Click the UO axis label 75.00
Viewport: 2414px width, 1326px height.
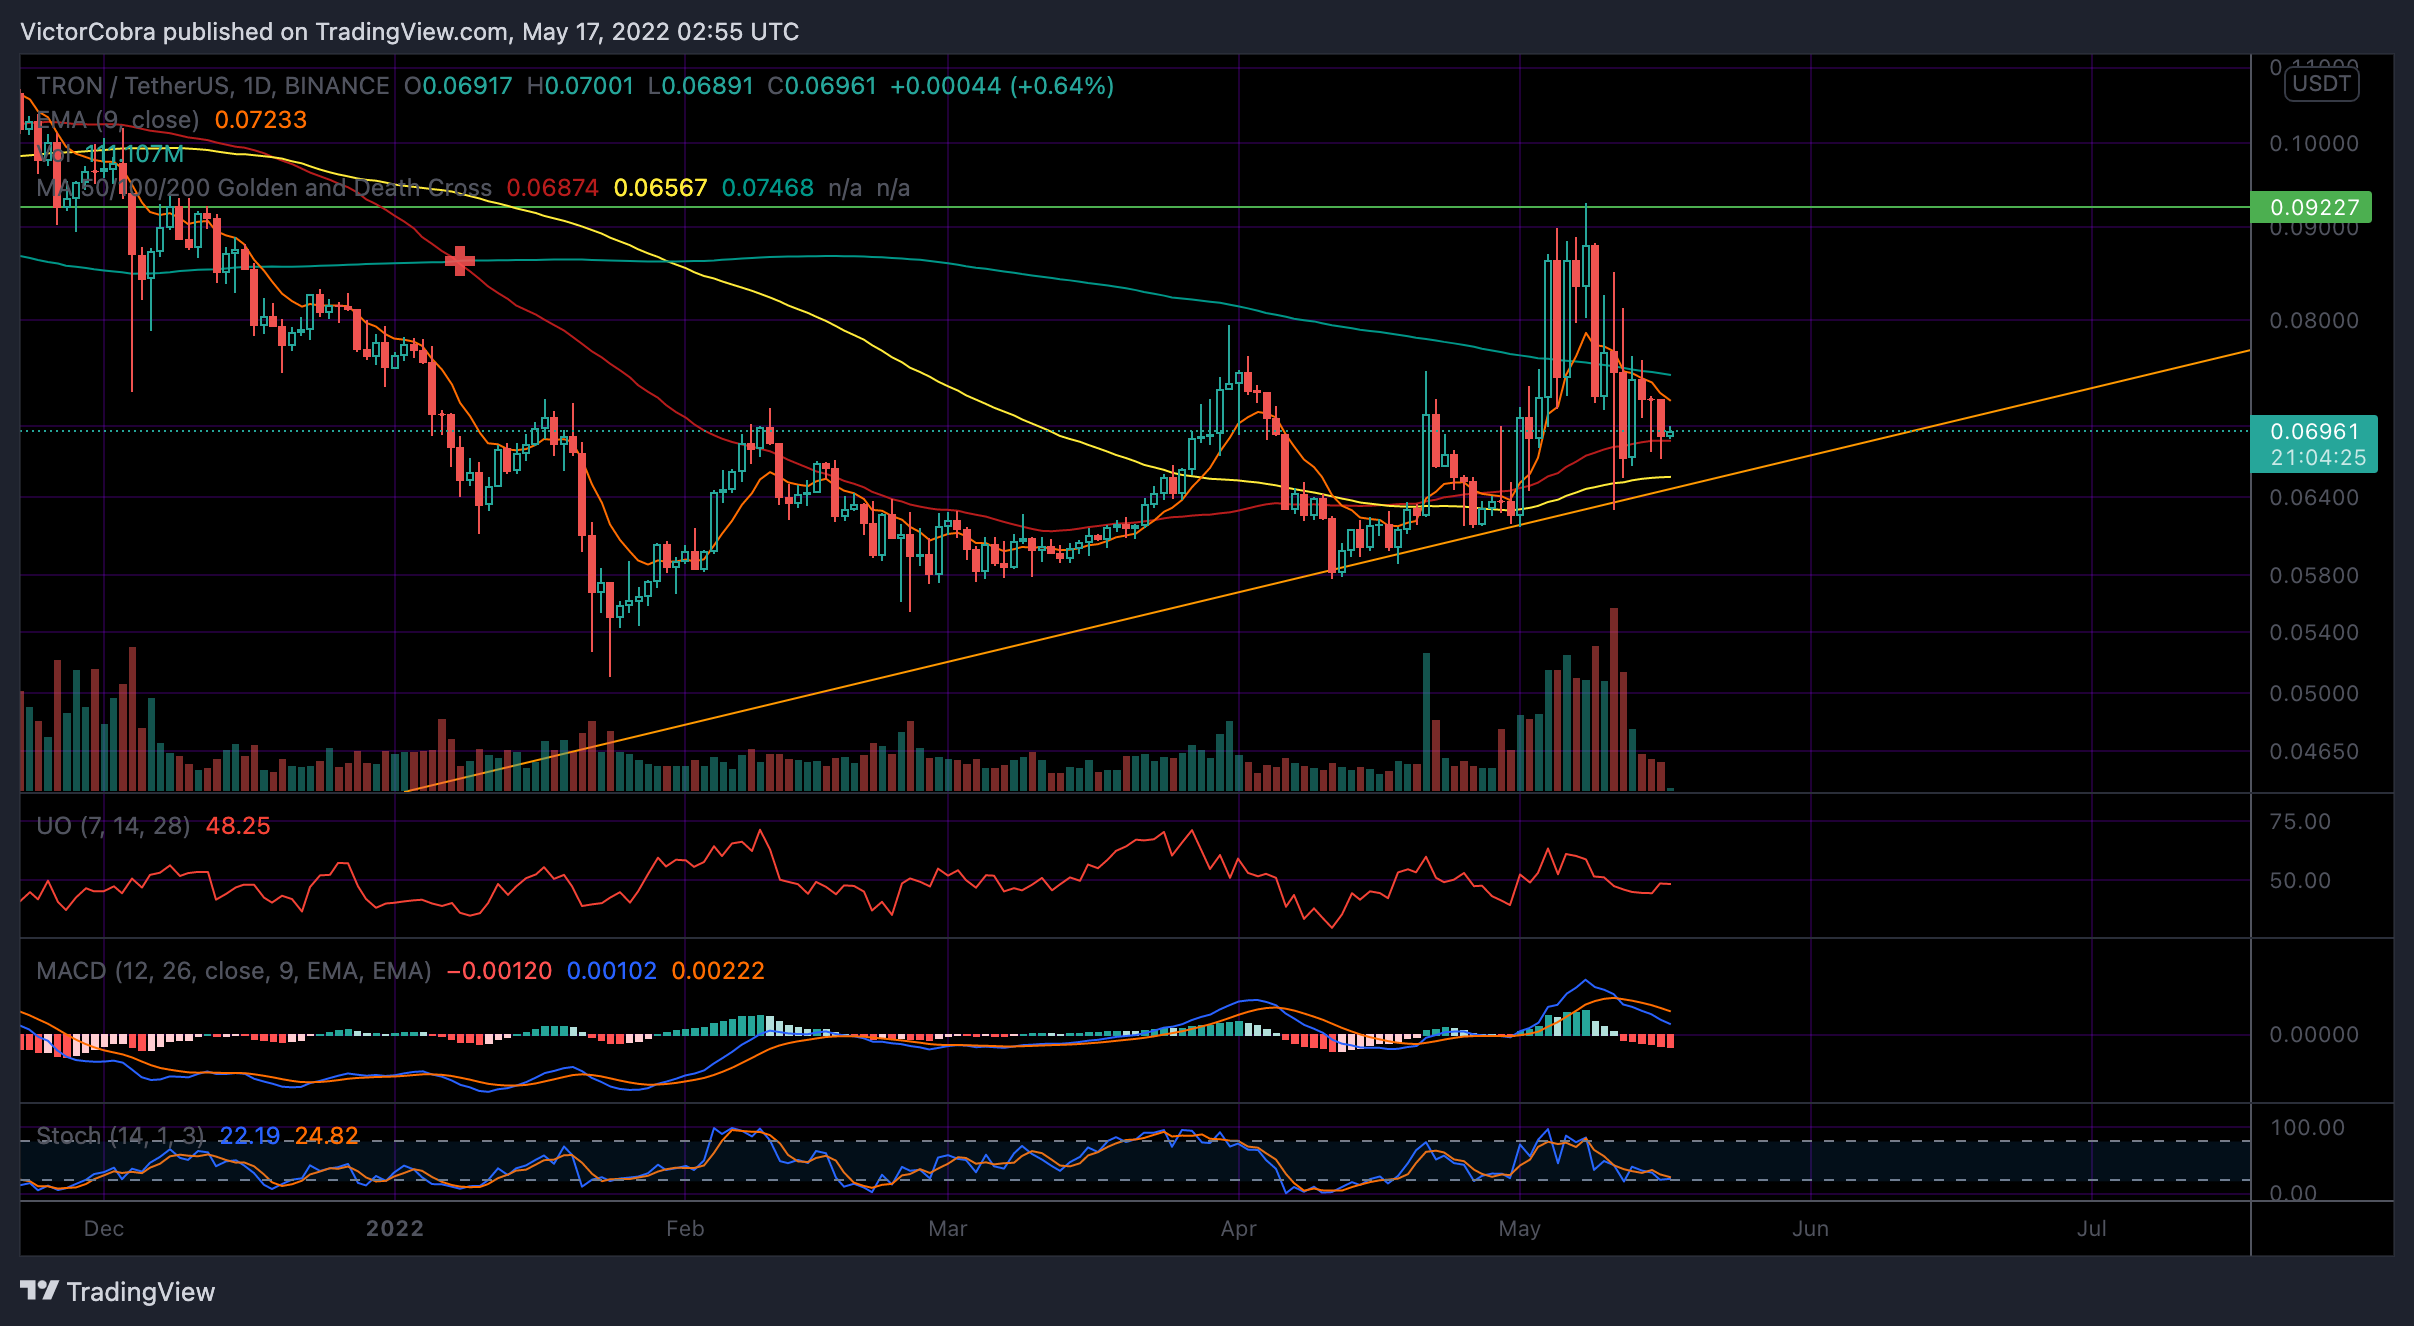(x=2300, y=822)
